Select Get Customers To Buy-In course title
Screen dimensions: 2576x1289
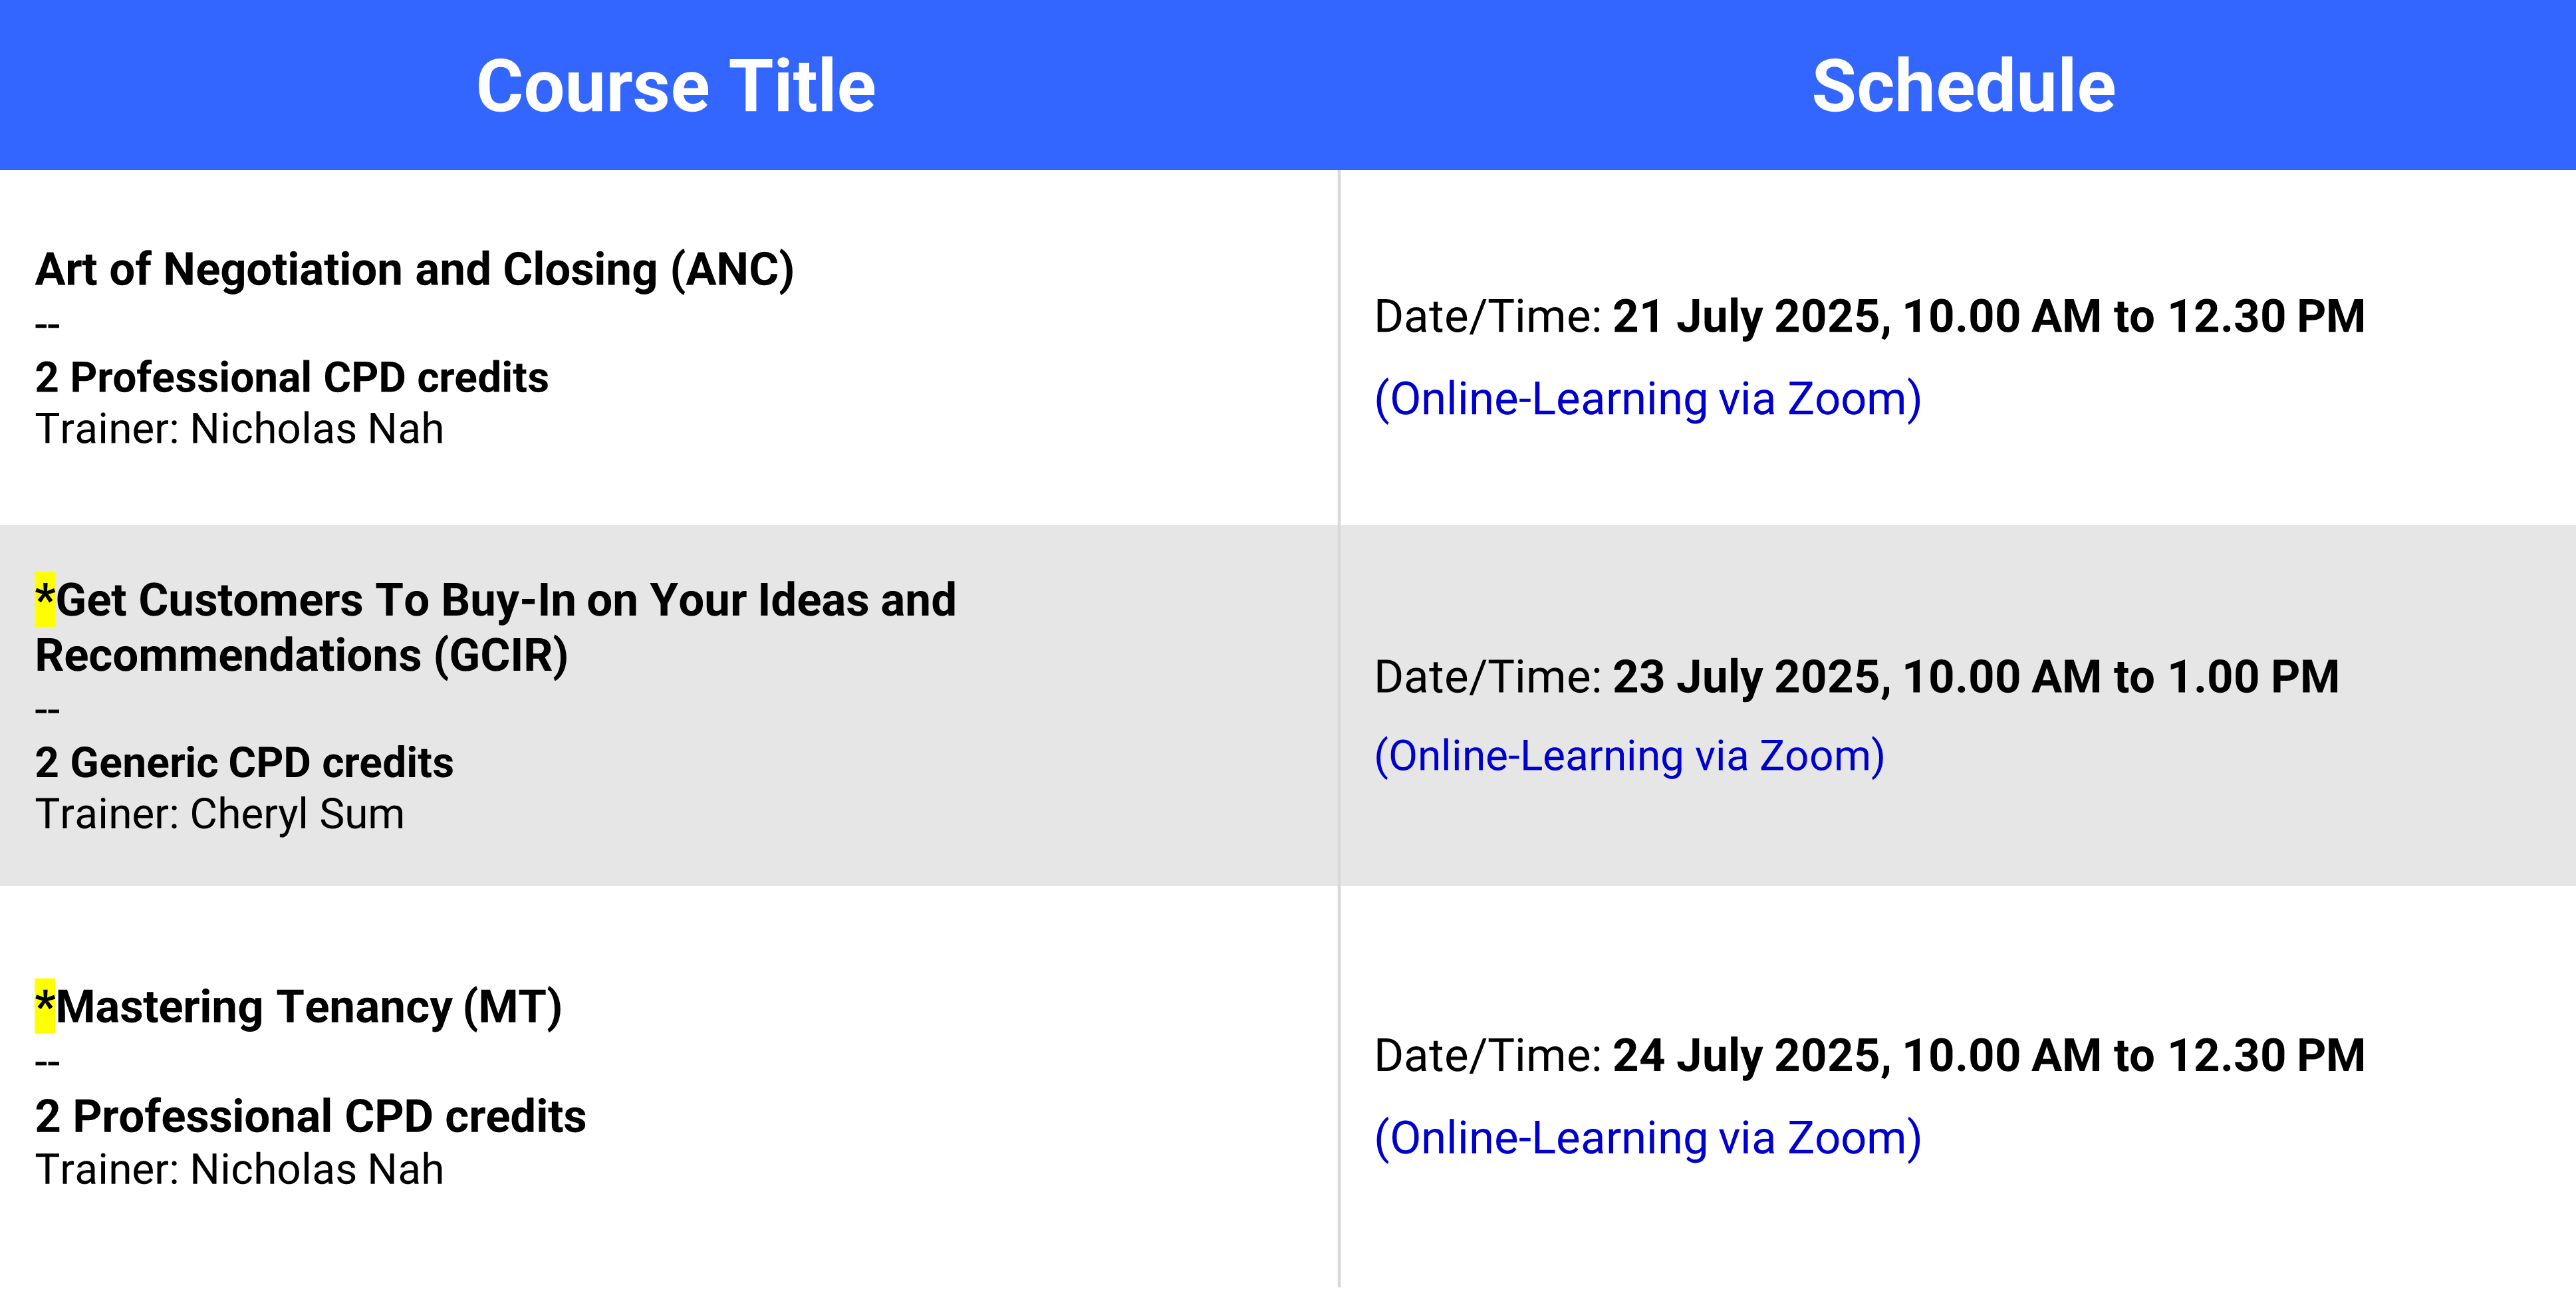pos(496,627)
